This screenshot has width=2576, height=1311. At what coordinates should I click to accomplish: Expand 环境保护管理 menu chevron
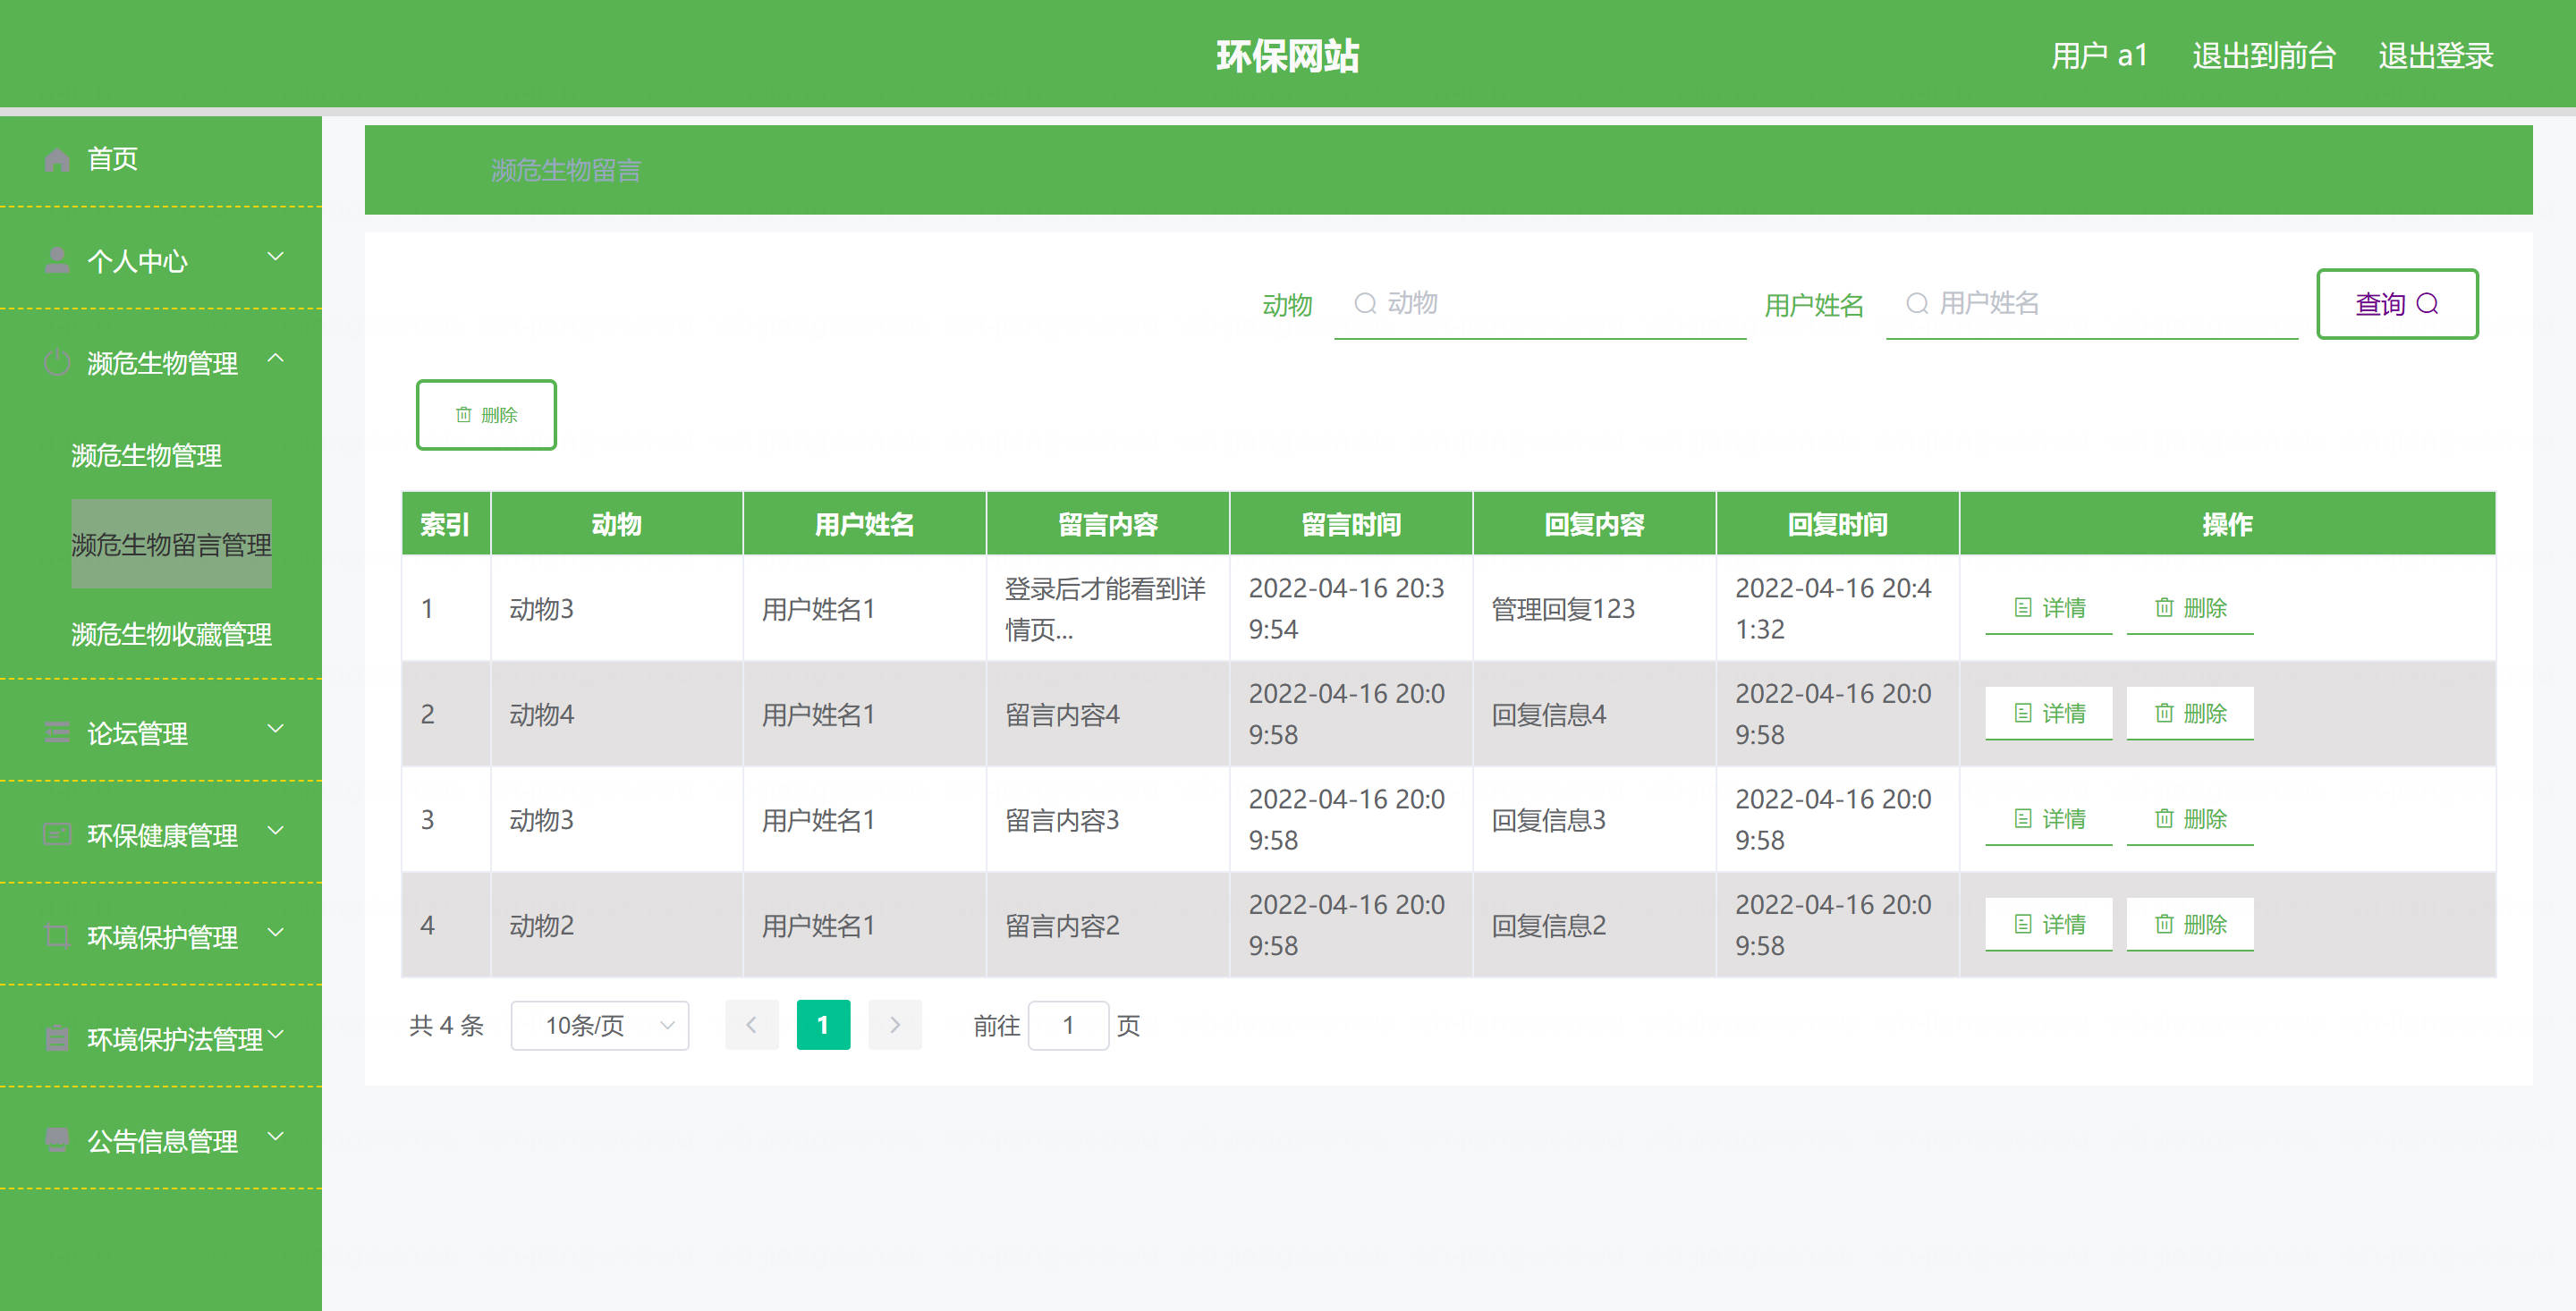[x=276, y=933]
